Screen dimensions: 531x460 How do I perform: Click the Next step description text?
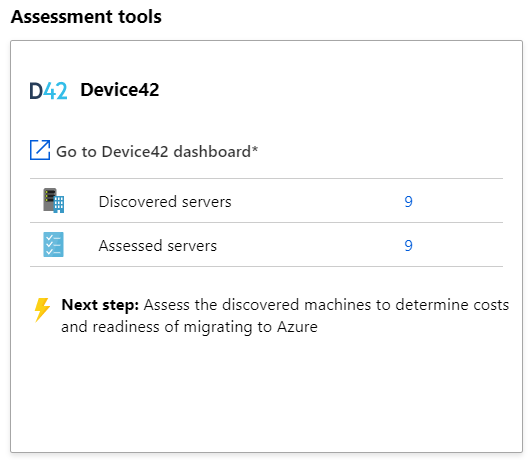coord(285,316)
